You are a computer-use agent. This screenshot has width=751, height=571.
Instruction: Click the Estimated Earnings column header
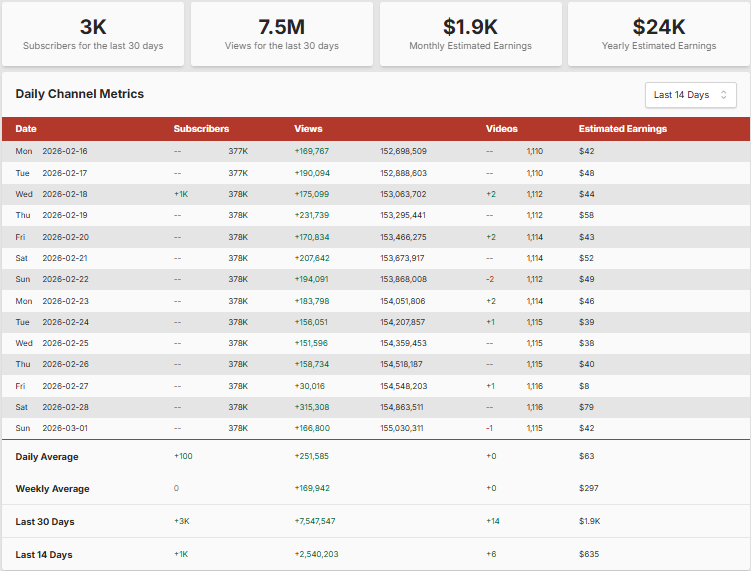click(622, 129)
